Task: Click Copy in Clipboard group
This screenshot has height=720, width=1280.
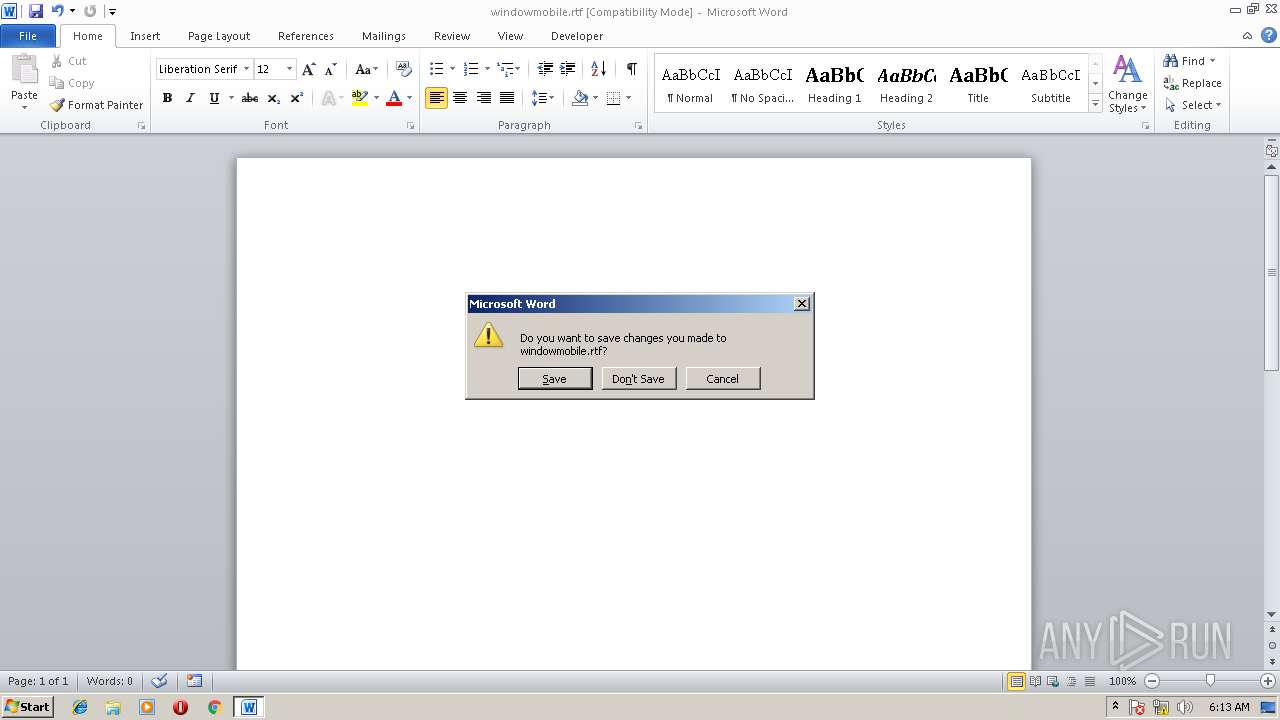Action: [72, 83]
